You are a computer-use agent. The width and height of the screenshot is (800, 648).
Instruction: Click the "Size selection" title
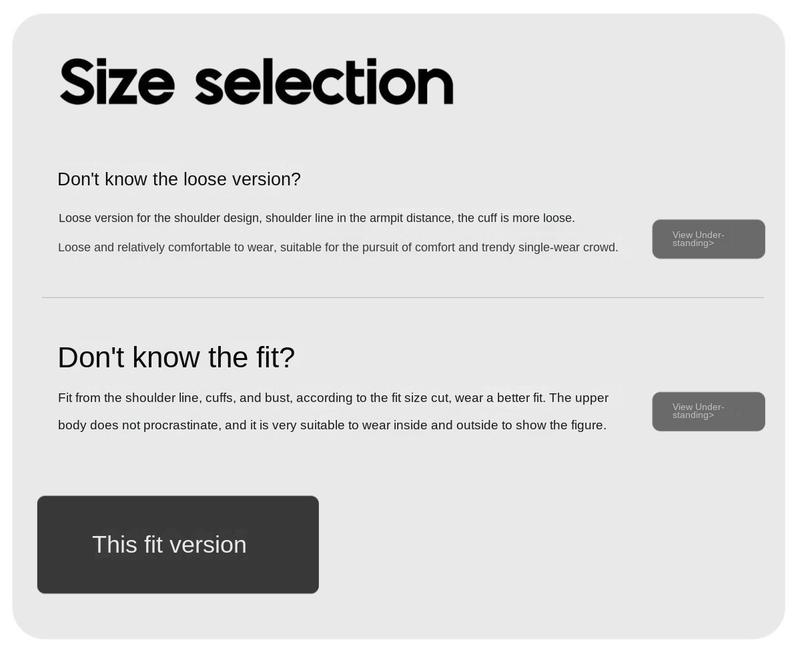click(257, 82)
